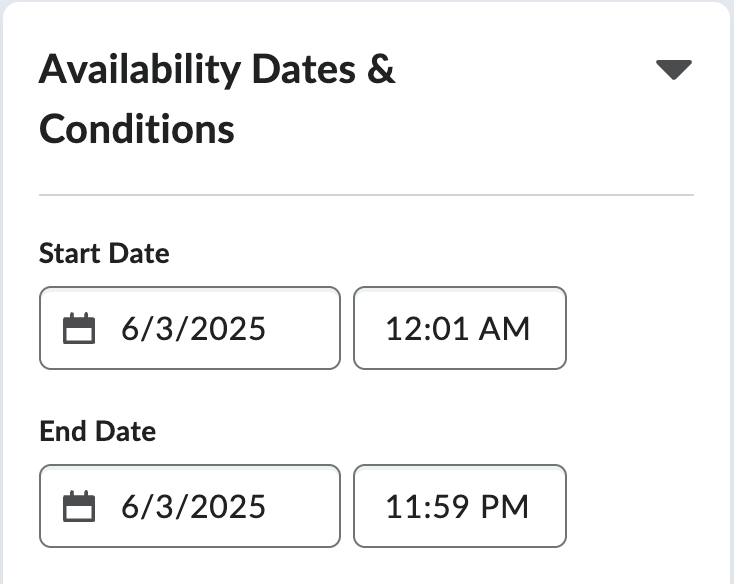Click the Start Date label
Screen dimensions: 734x584
pos(104,254)
